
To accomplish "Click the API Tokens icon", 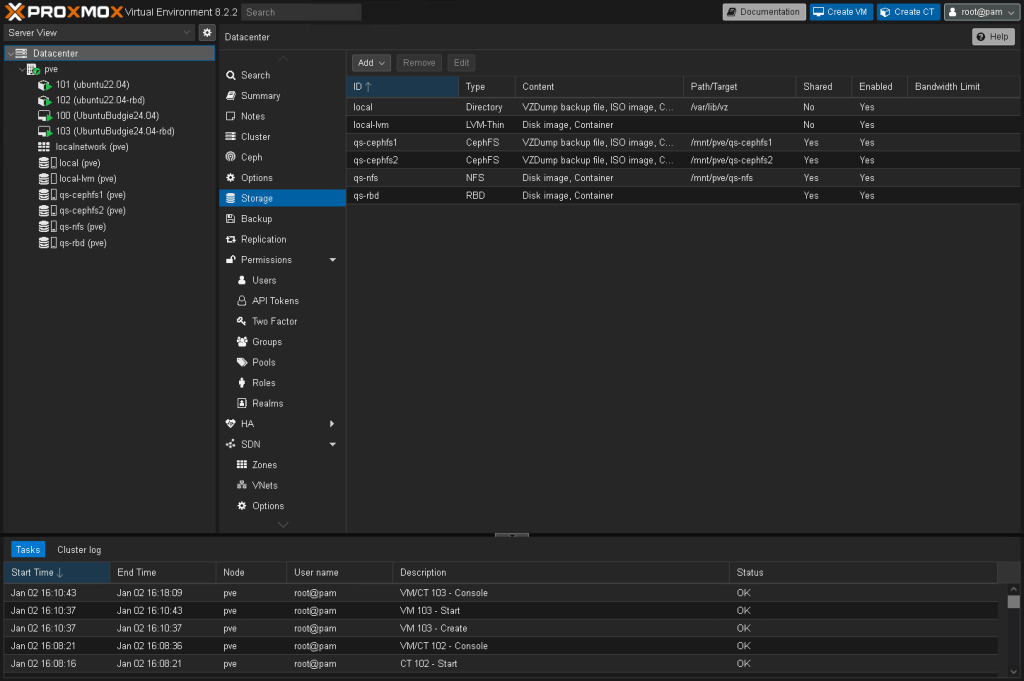I will tap(242, 301).
